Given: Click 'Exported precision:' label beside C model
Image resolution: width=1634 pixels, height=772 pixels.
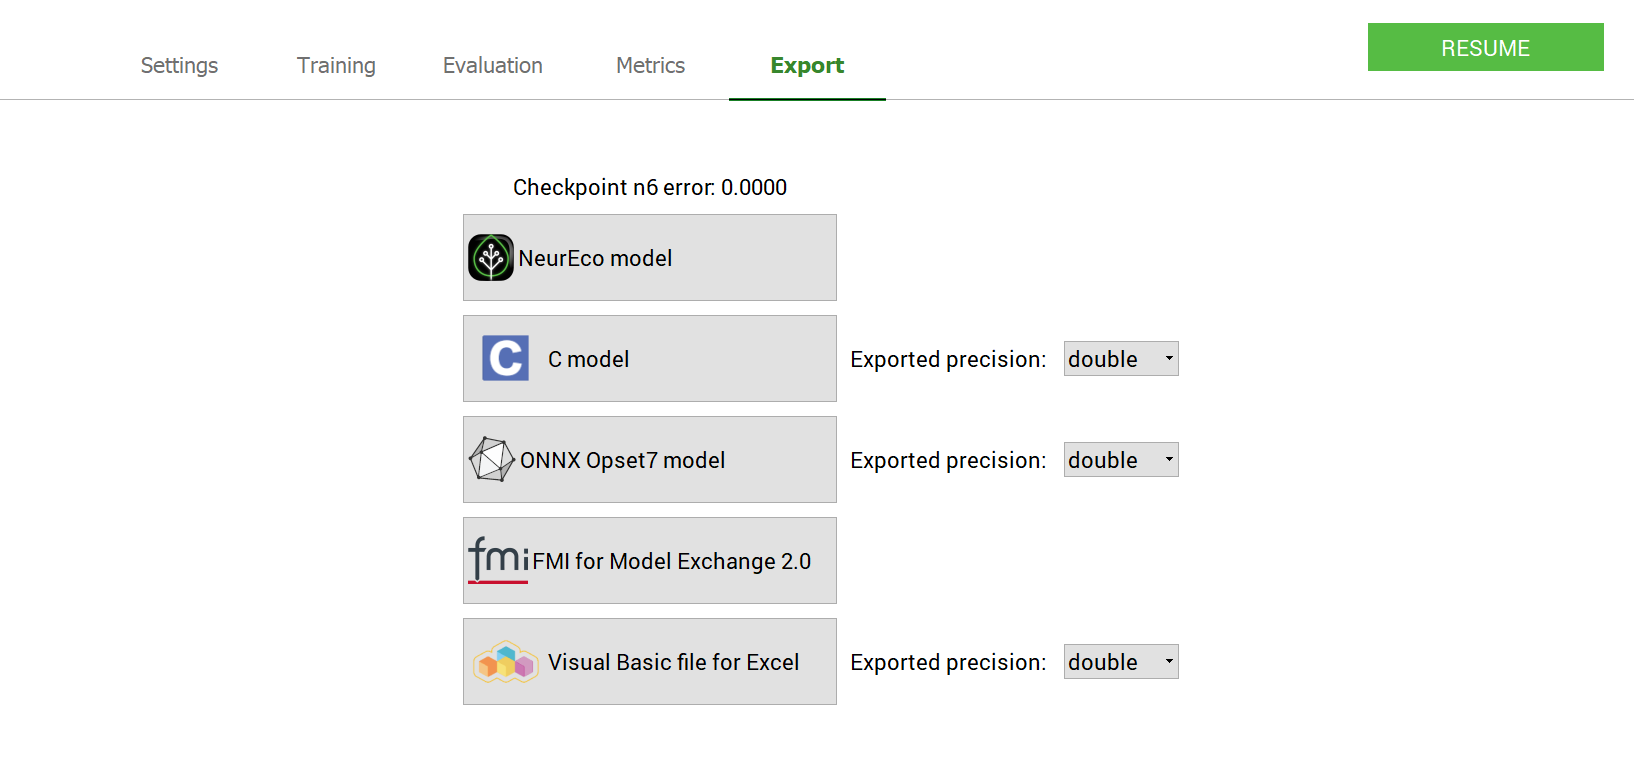Looking at the screenshot, I should pos(948,359).
